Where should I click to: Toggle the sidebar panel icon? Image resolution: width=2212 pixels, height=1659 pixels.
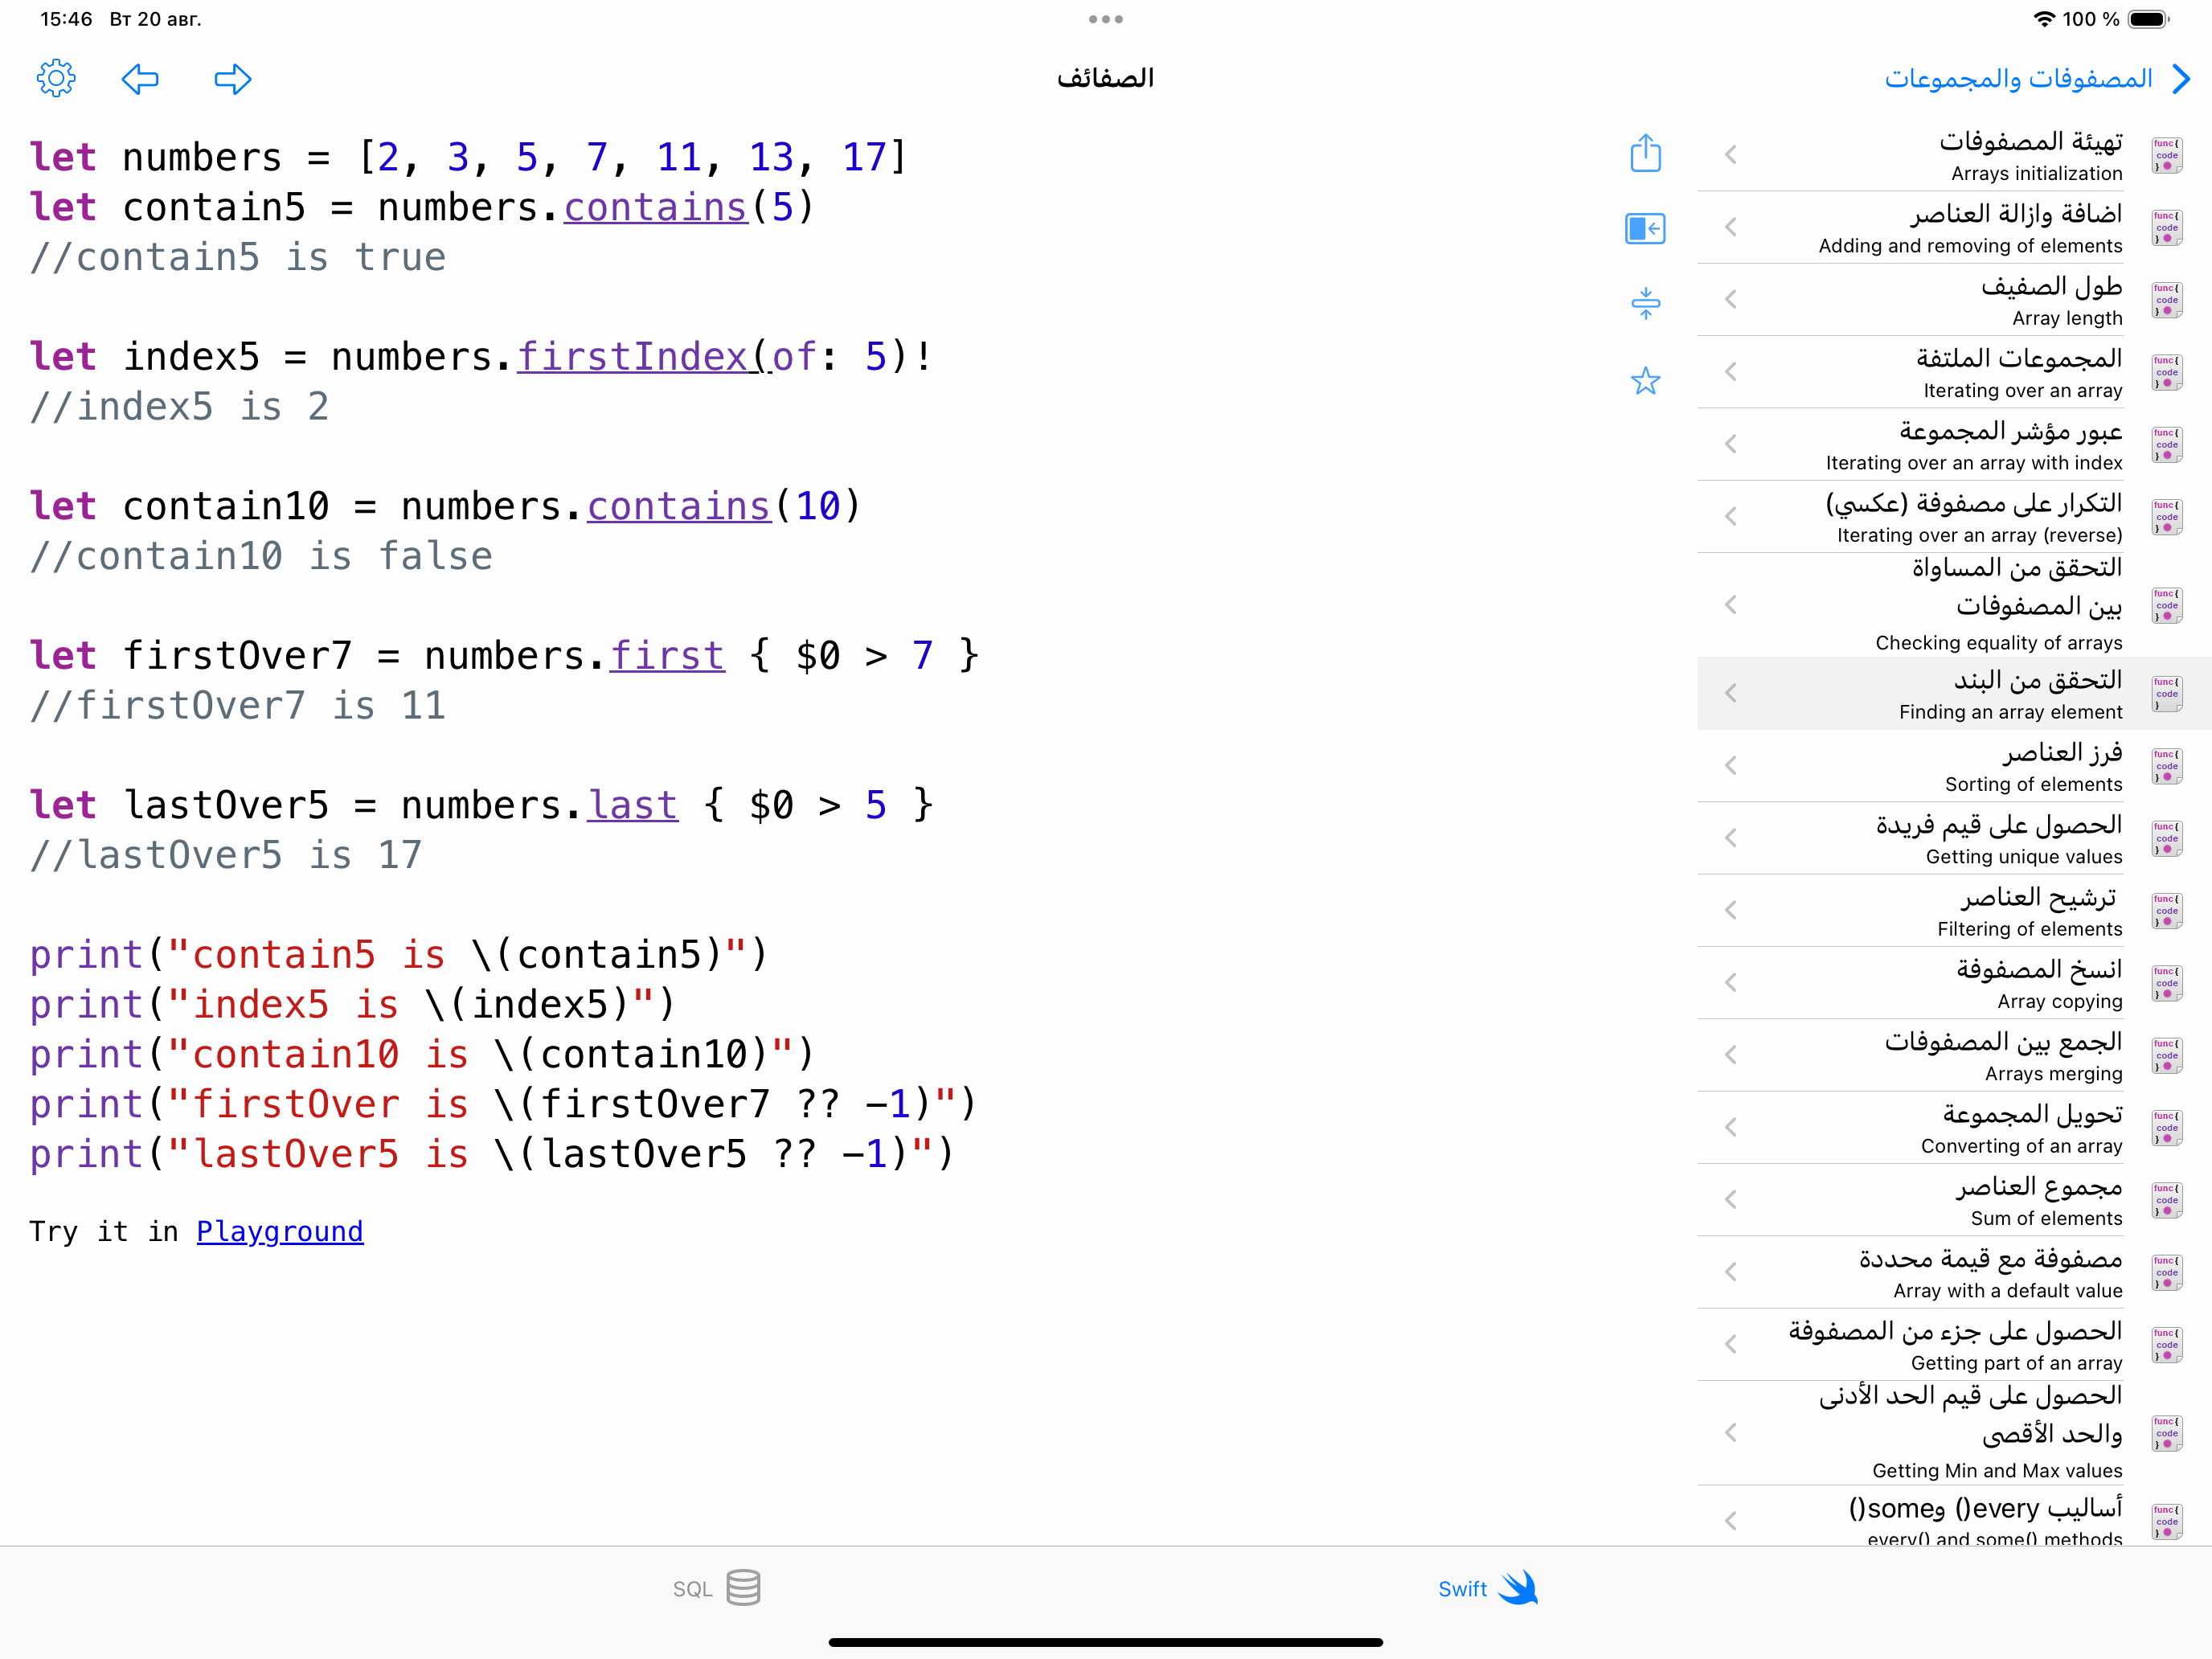tap(1645, 229)
